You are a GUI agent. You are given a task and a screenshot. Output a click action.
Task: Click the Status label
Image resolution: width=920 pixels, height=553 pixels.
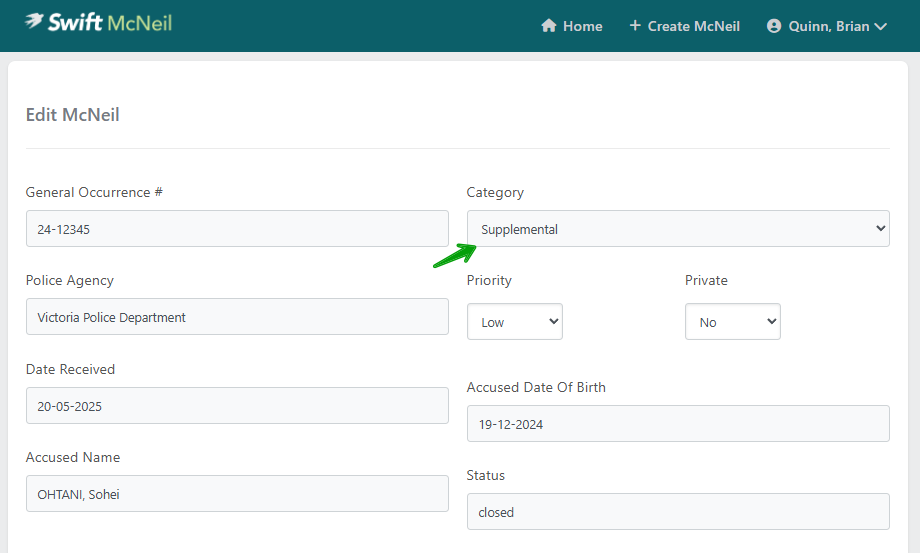coord(486,476)
